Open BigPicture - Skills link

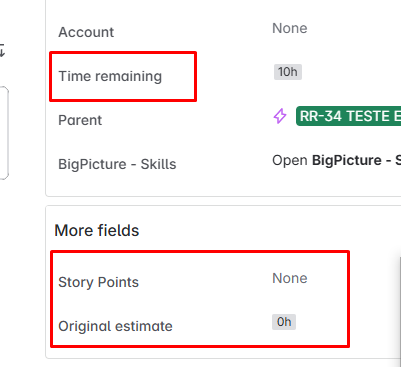337,160
